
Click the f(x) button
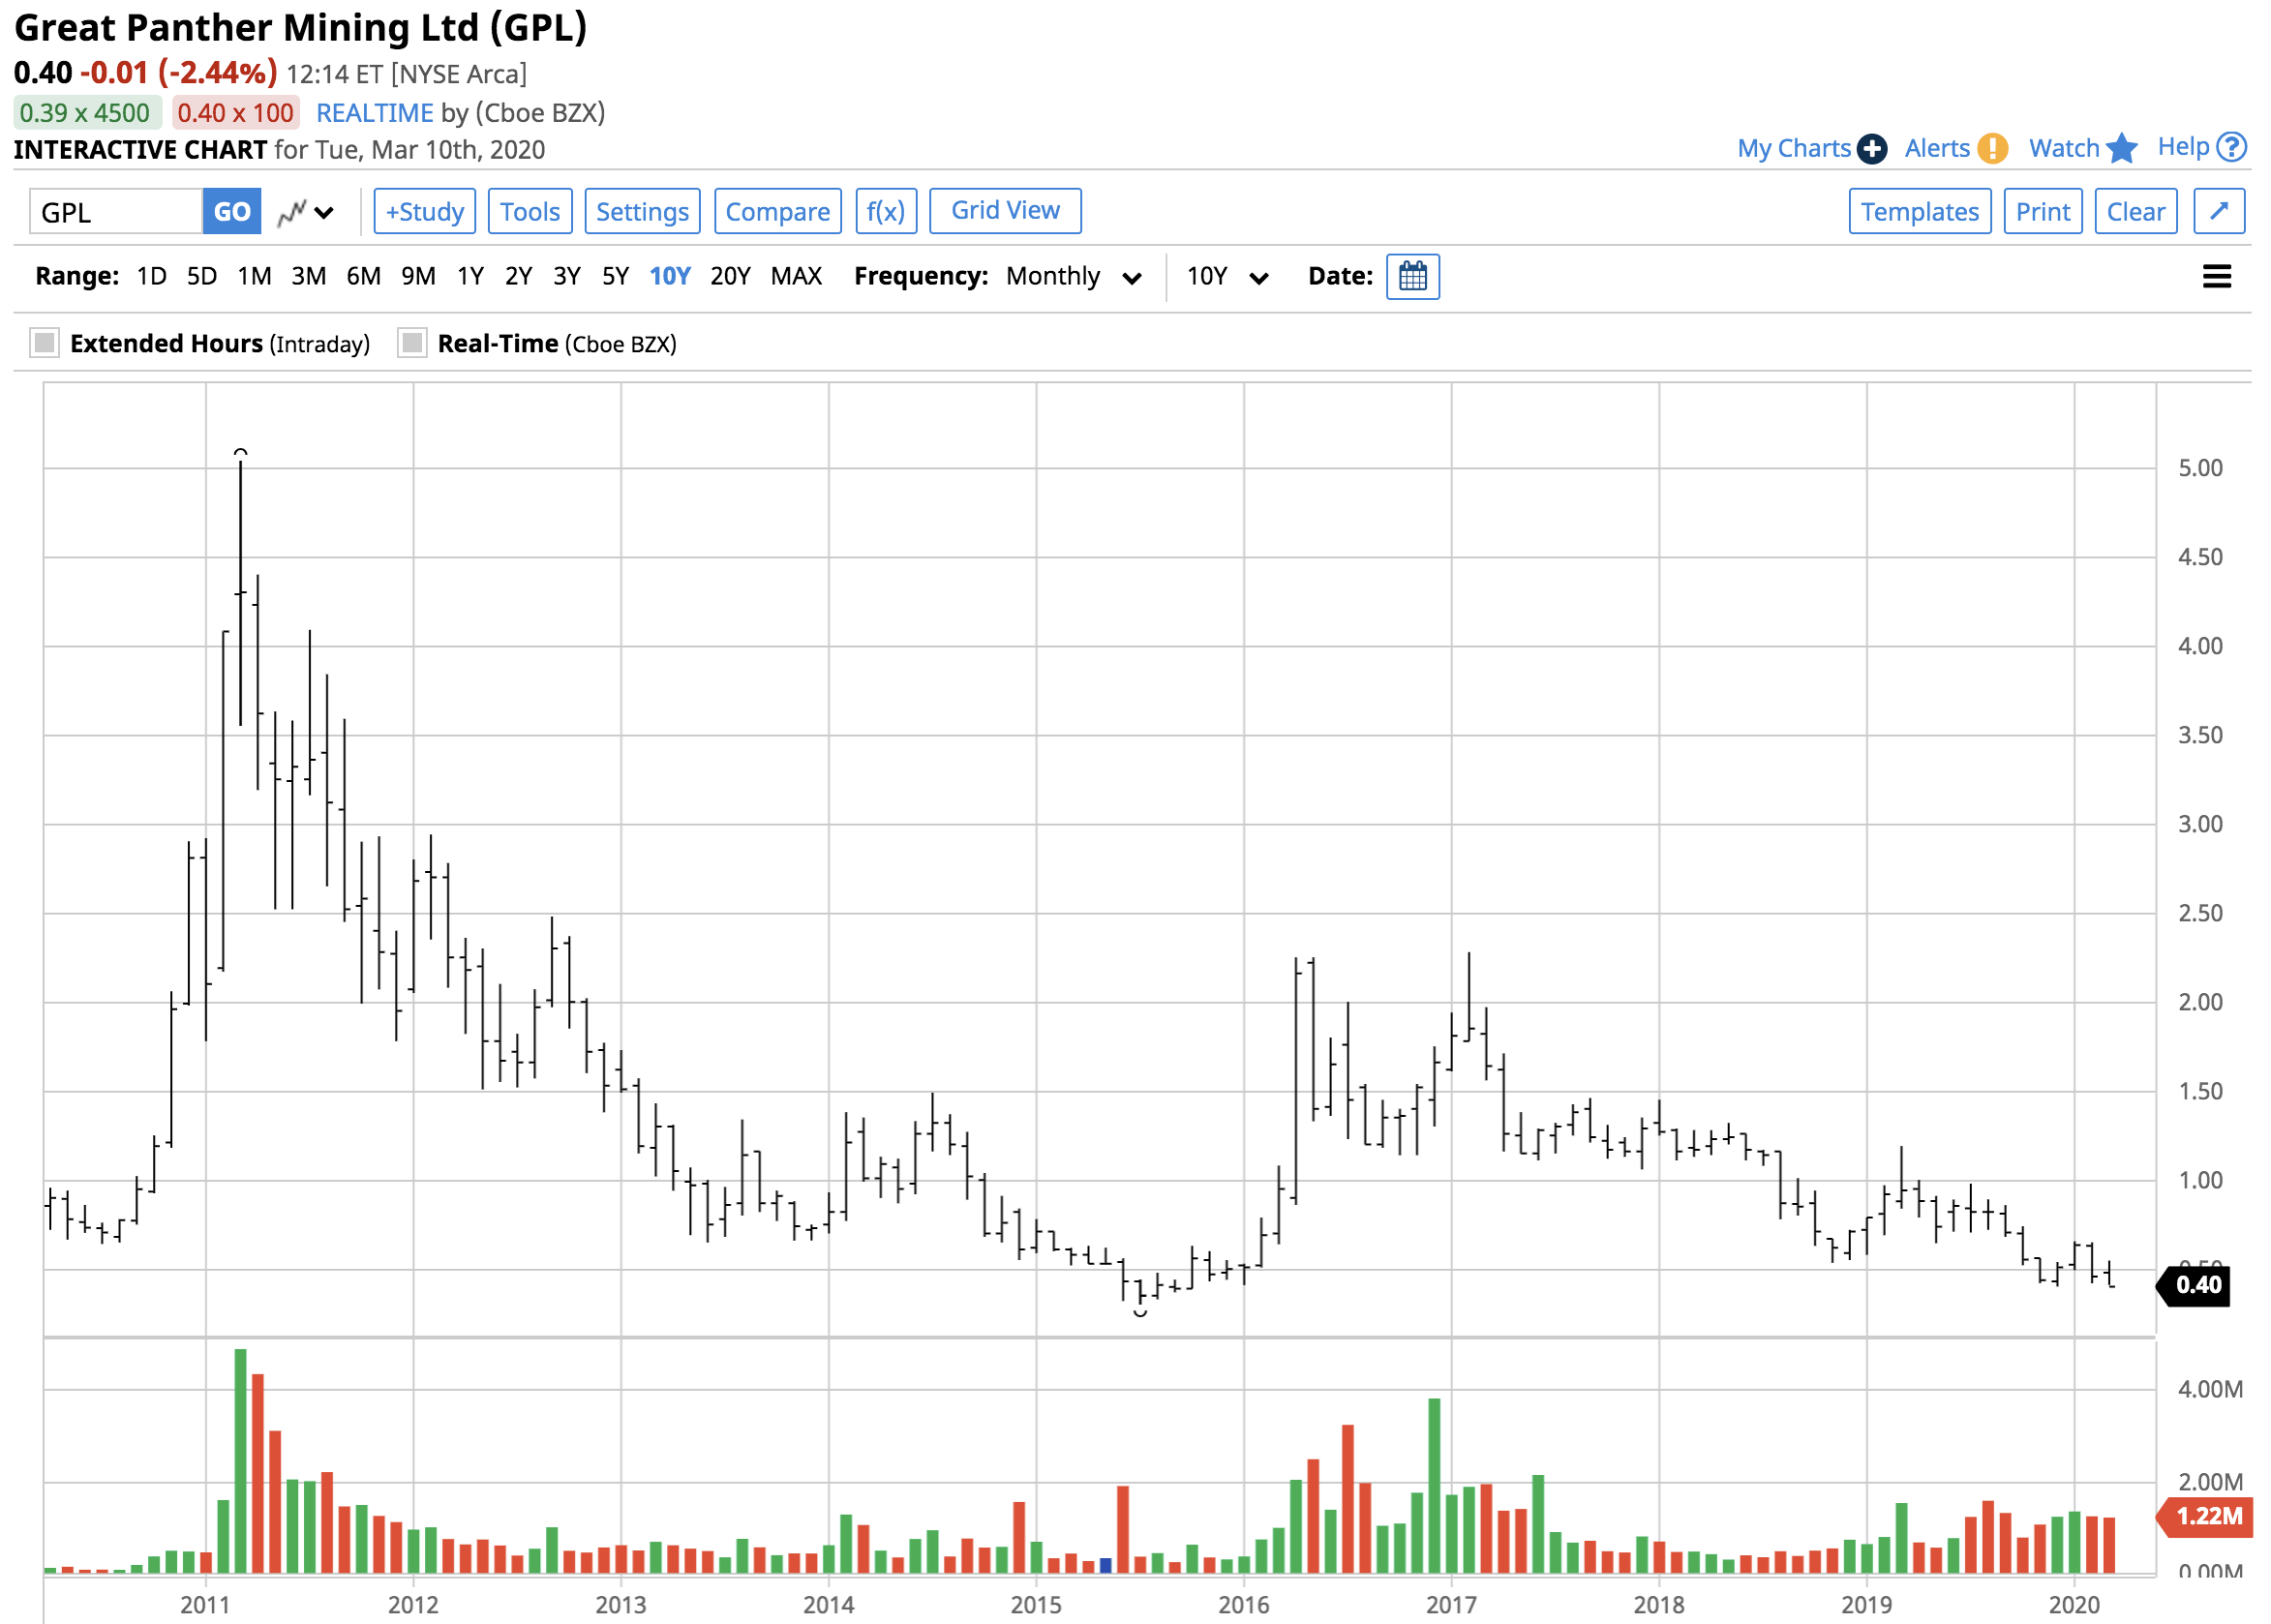pos(886,211)
